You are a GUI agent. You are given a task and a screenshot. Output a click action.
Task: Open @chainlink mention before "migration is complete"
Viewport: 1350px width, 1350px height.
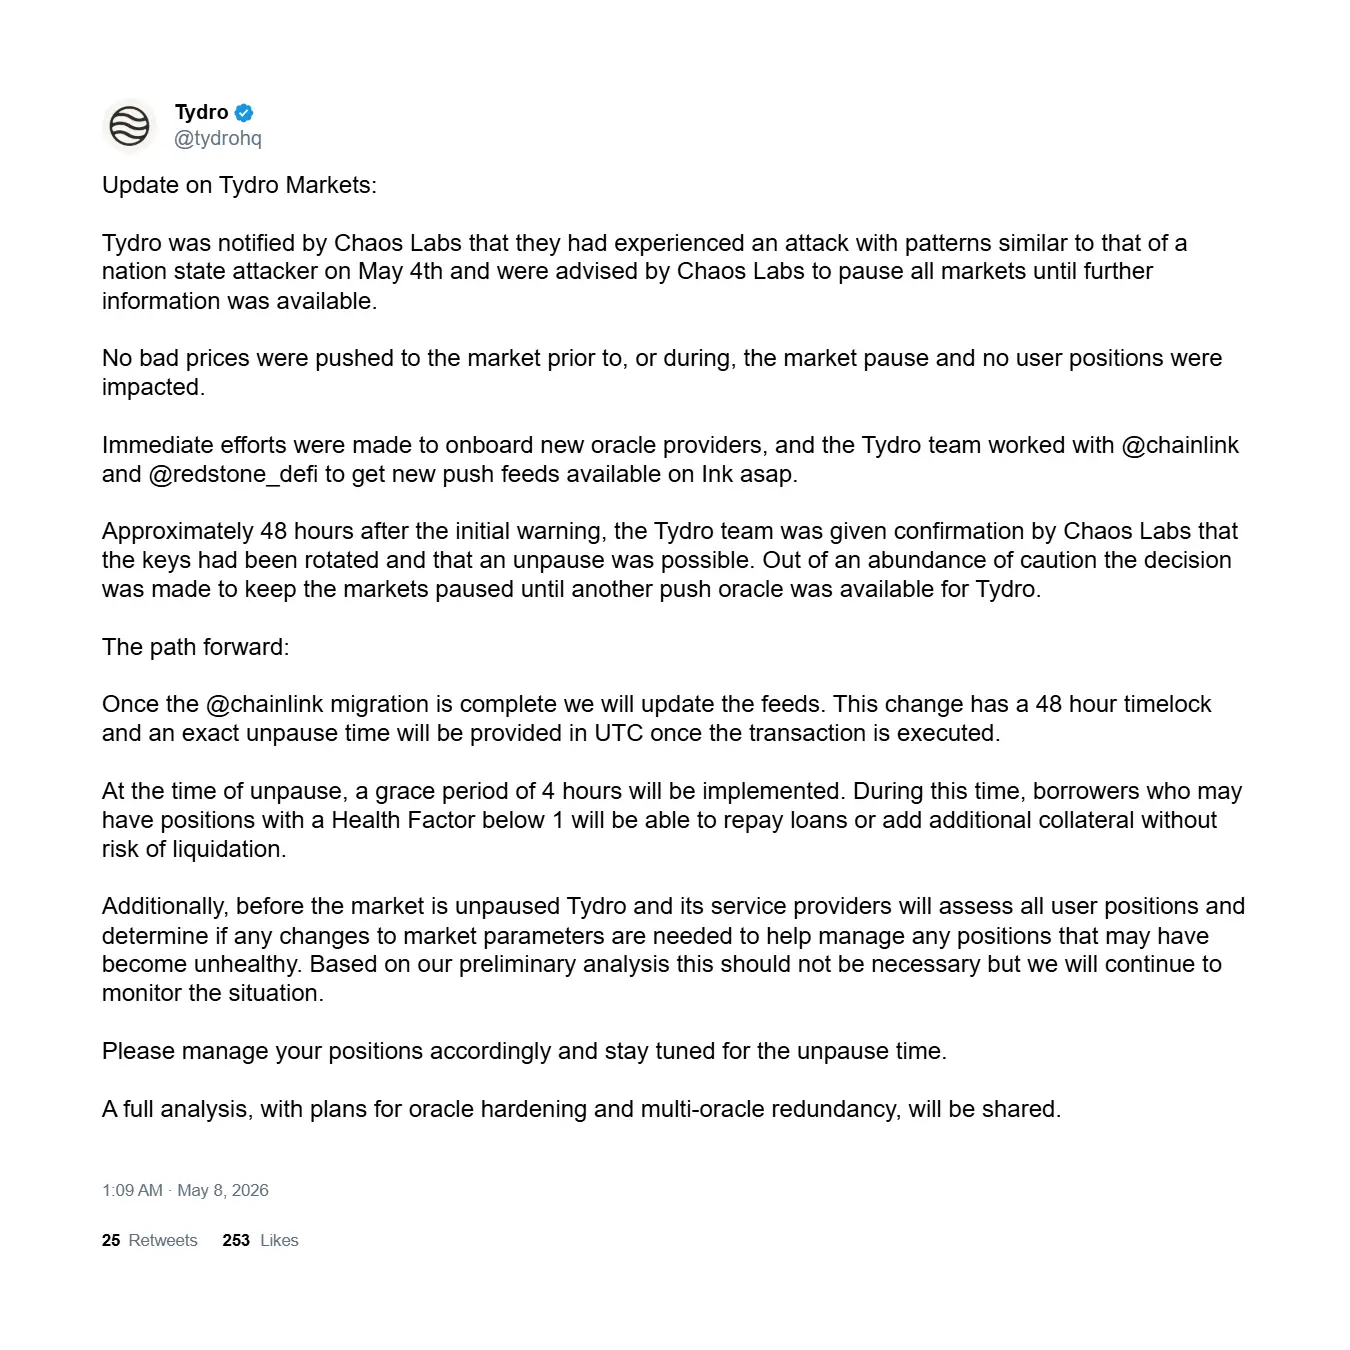pyautogui.click(x=264, y=704)
